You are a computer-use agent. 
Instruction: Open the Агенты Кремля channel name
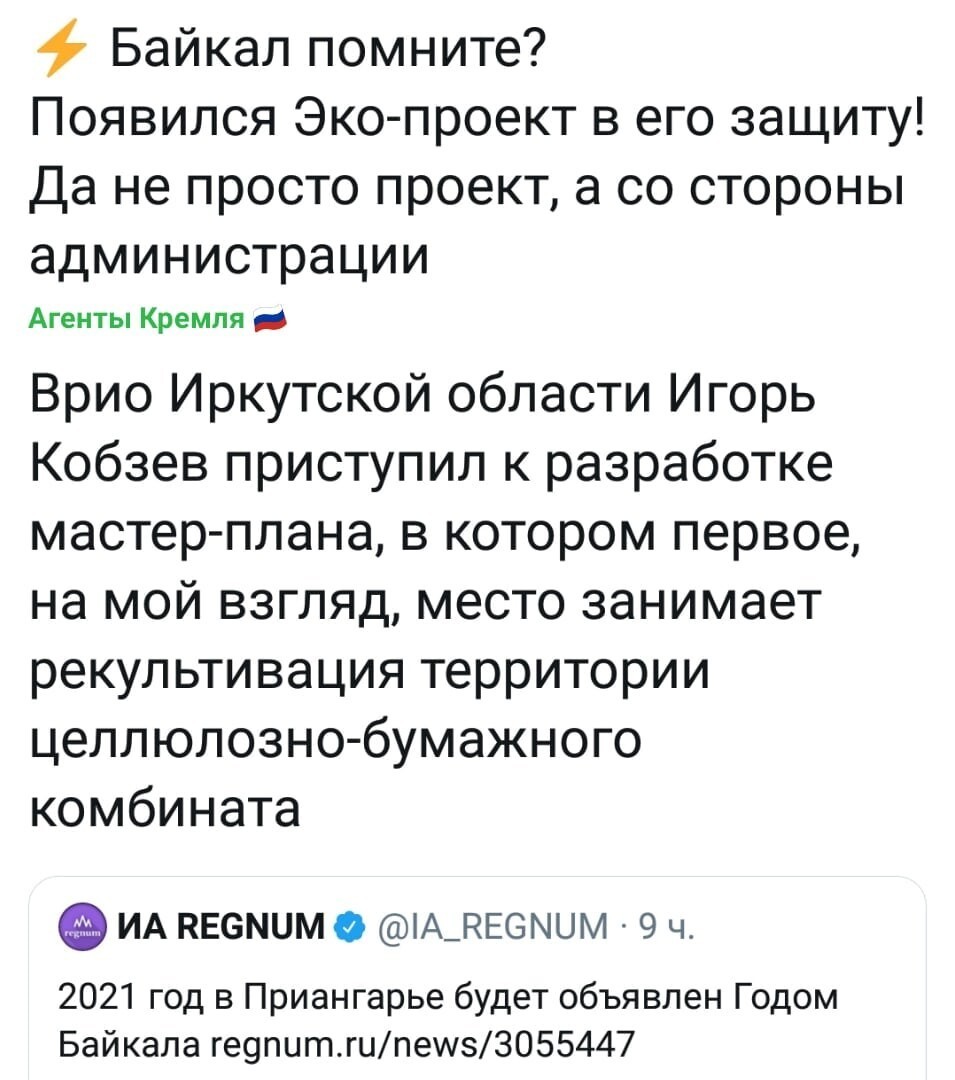(x=137, y=319)
